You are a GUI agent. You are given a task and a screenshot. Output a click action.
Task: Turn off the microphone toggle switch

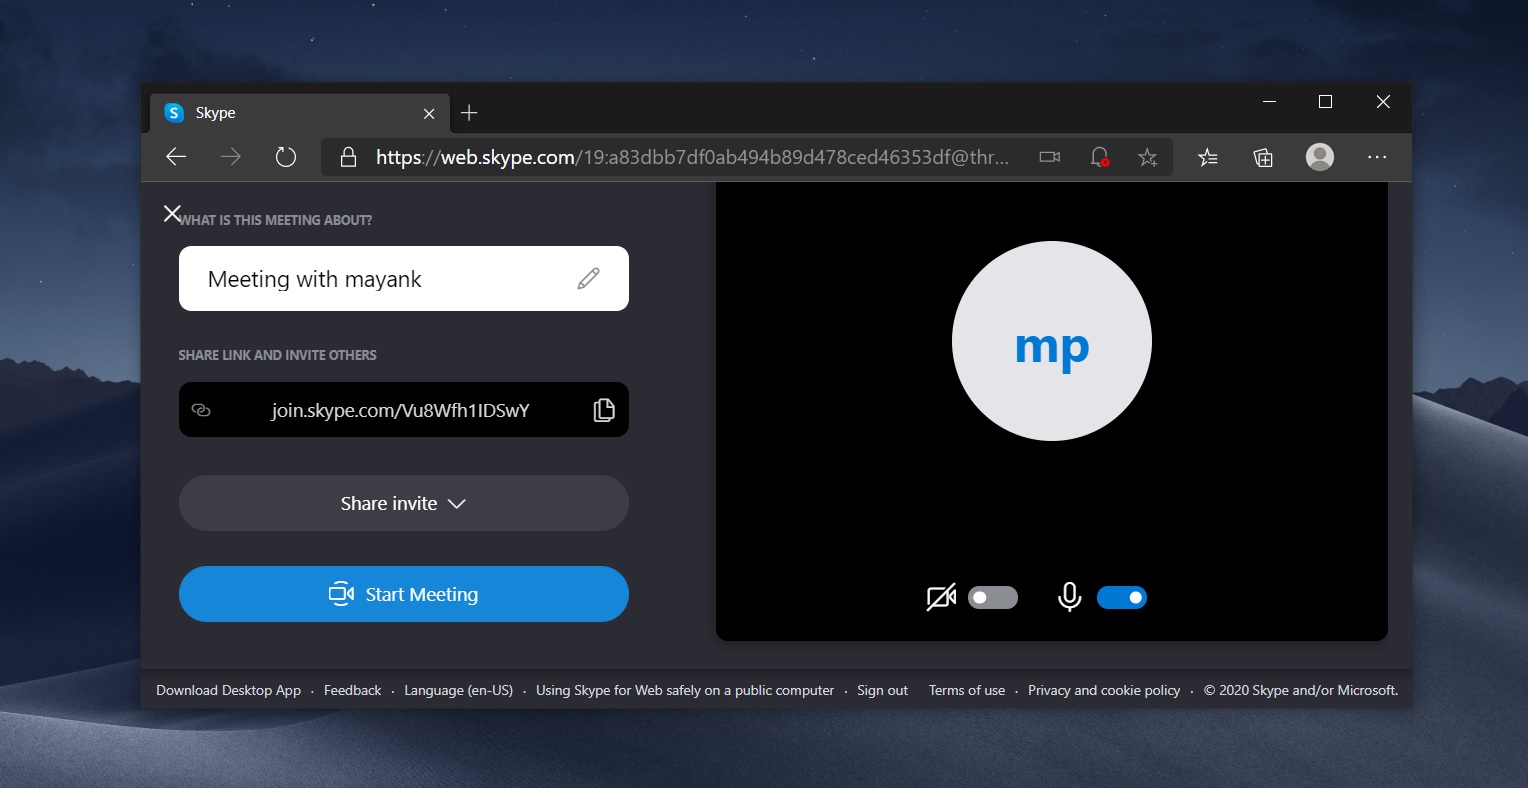1122,597
